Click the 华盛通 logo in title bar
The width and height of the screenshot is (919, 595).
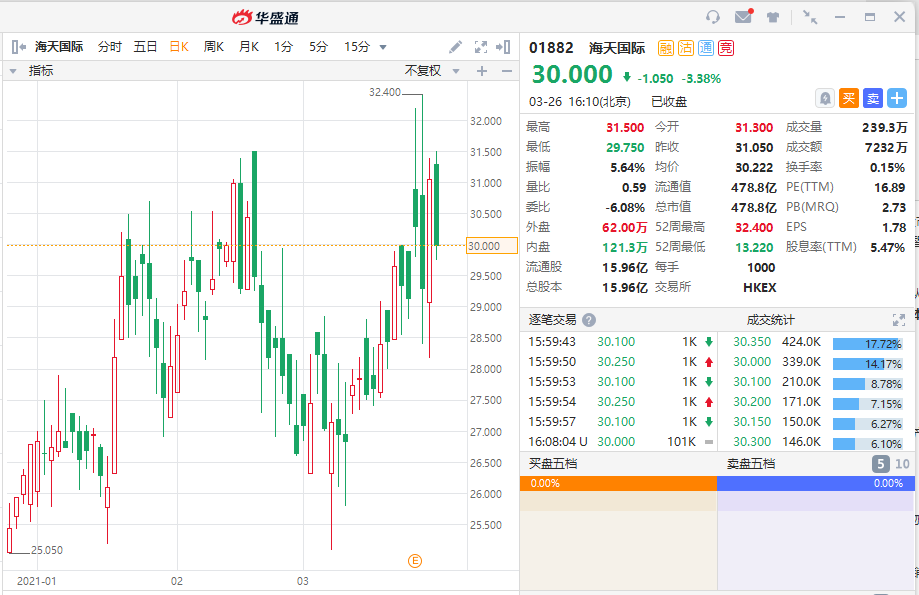pyautogui.click(x=266, y=18)
